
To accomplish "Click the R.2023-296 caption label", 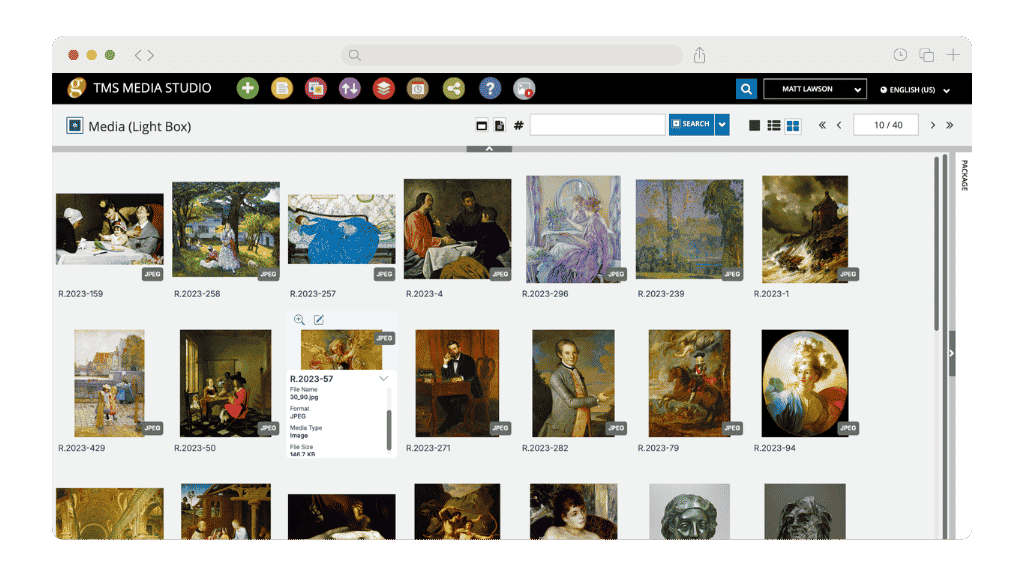I will tap(545, 294).
